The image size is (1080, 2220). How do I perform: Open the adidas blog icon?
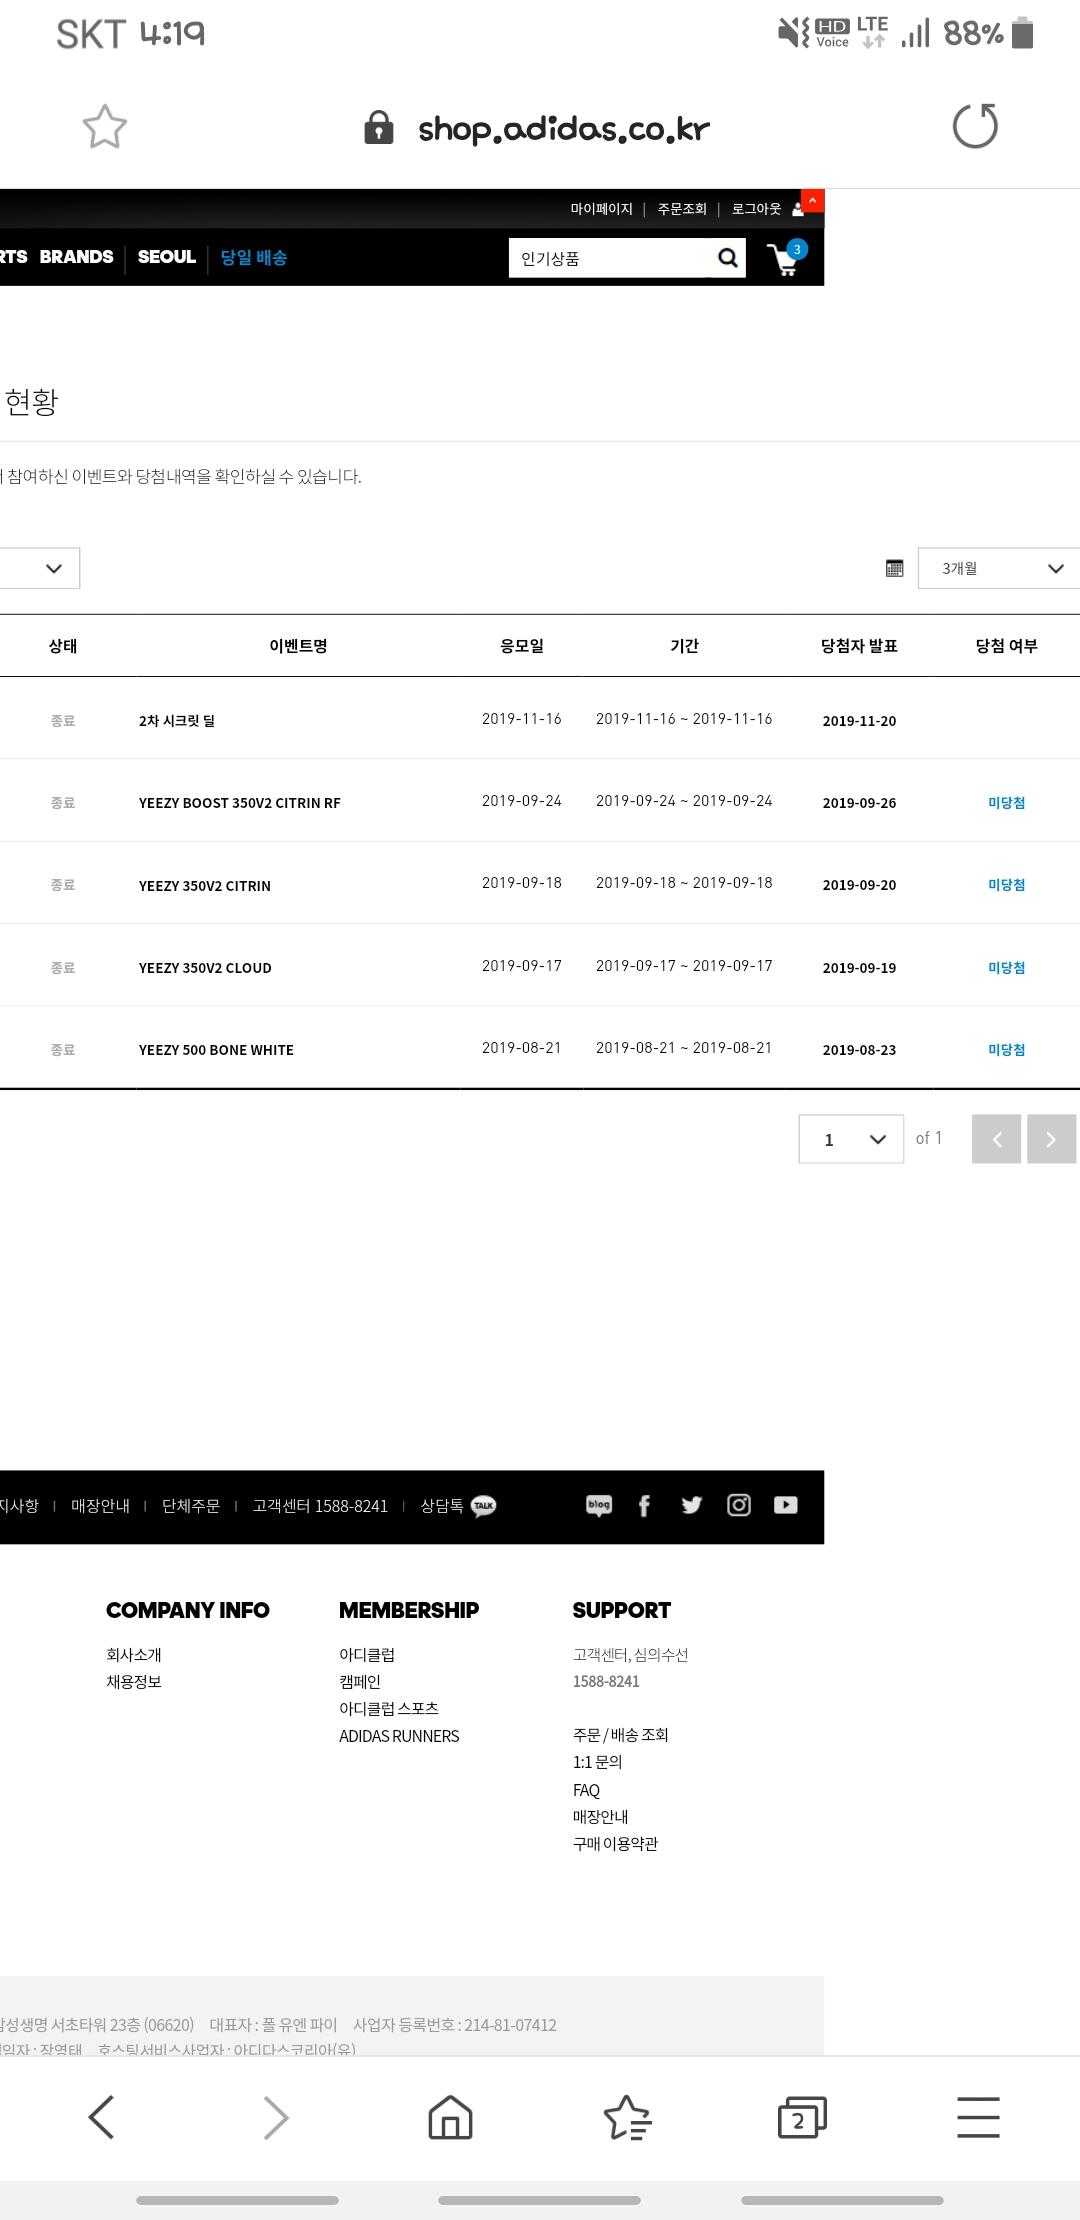[599, 1506]
